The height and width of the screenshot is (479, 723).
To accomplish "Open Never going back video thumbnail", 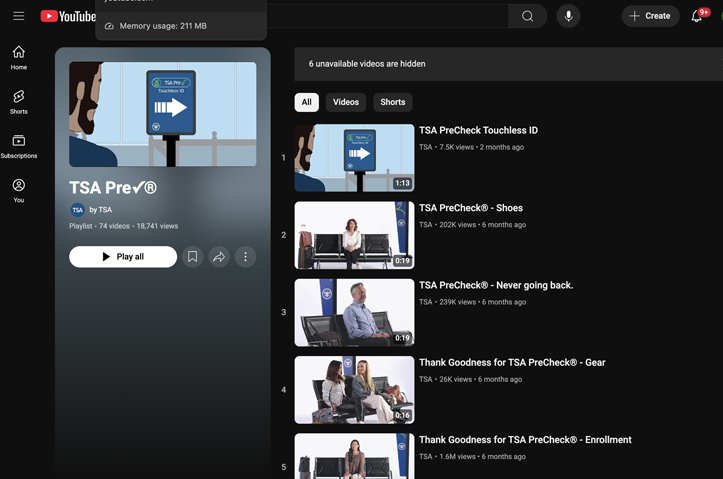I will pos(355,313).
